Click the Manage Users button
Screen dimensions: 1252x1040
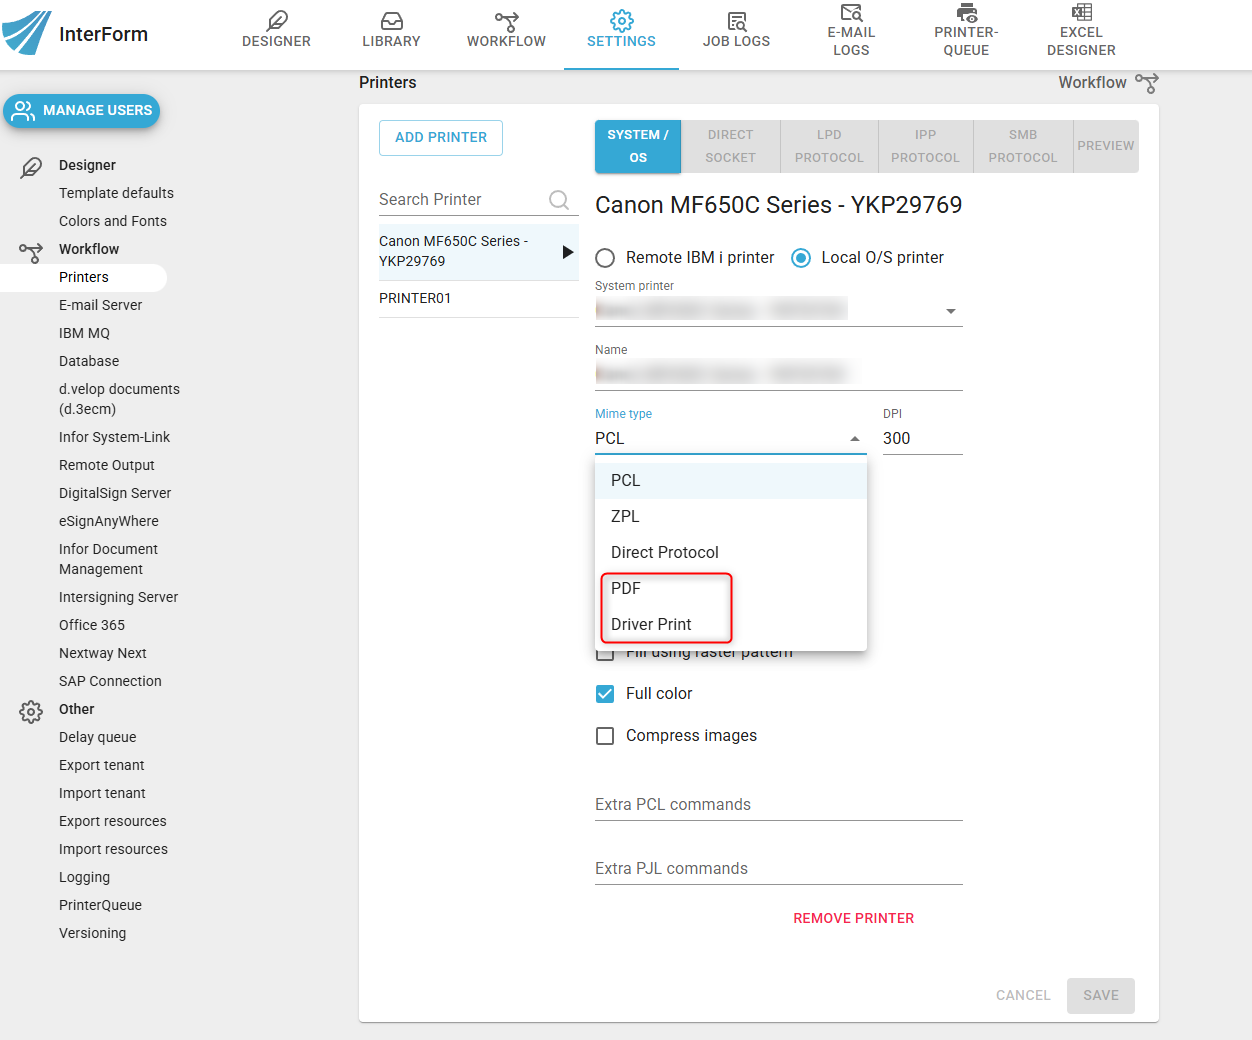[82, 111]
